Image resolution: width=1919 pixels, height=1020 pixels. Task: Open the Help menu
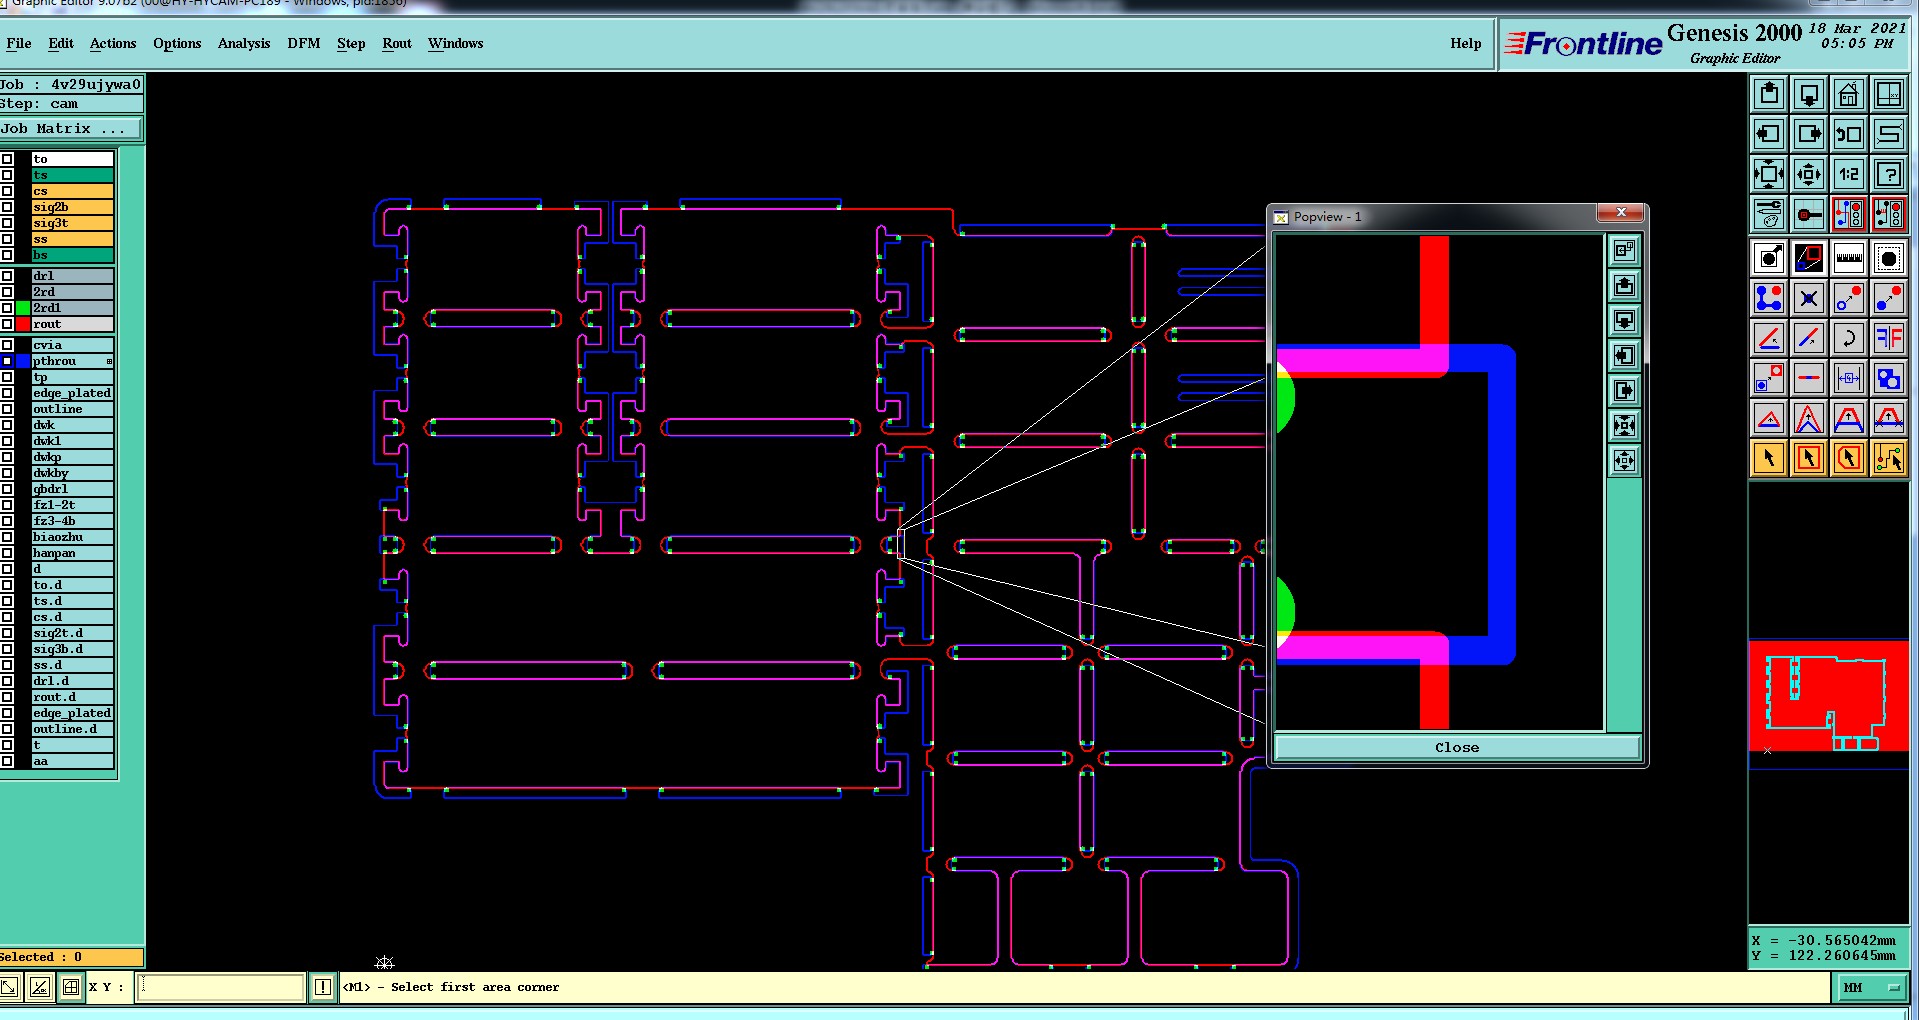tap(1466, 43)
